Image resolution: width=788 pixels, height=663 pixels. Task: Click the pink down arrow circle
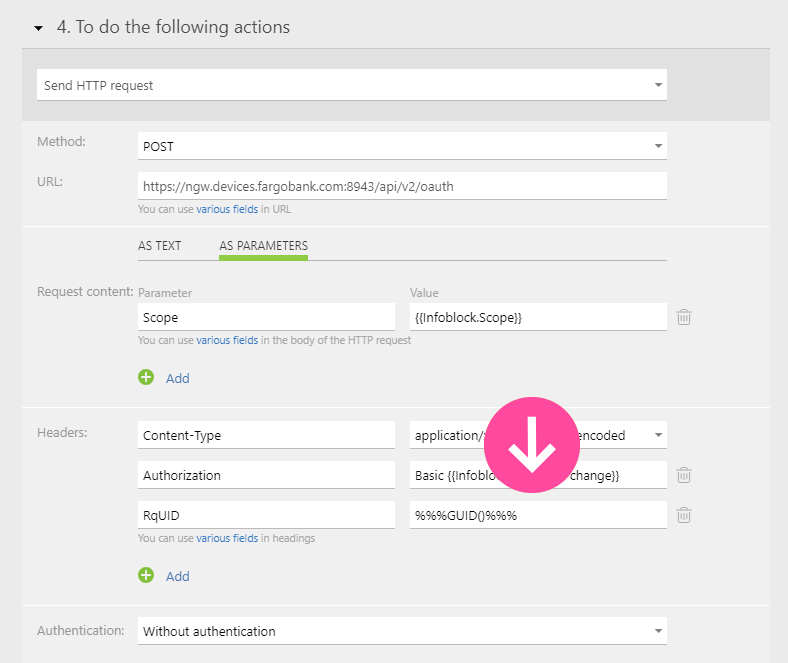tap(531, 445)
